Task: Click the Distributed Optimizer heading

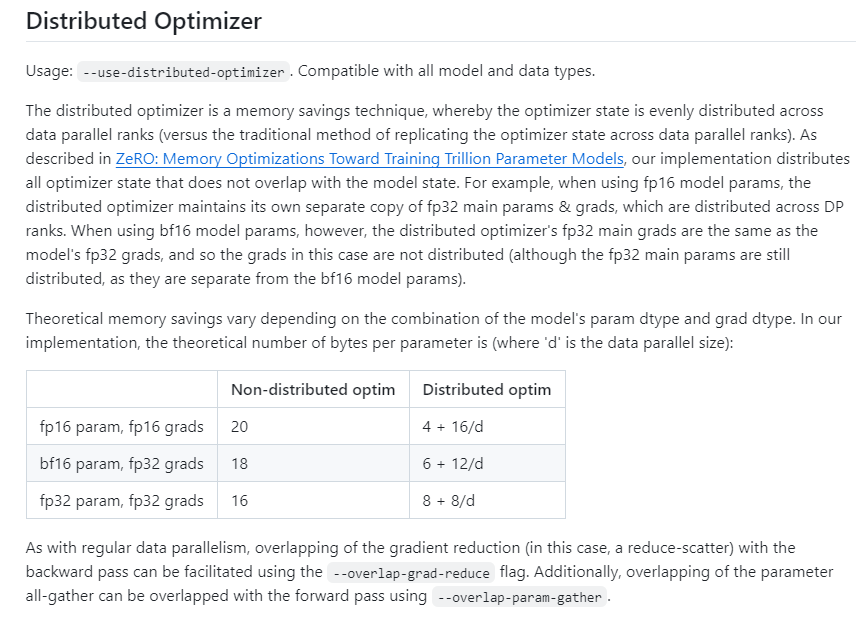Action: (x=144, y=21)
